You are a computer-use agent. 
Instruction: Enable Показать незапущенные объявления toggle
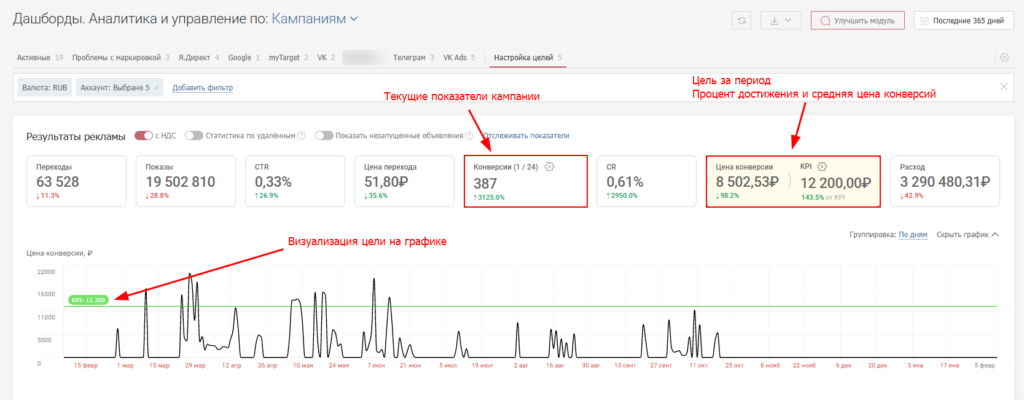[x=323, y=135]
